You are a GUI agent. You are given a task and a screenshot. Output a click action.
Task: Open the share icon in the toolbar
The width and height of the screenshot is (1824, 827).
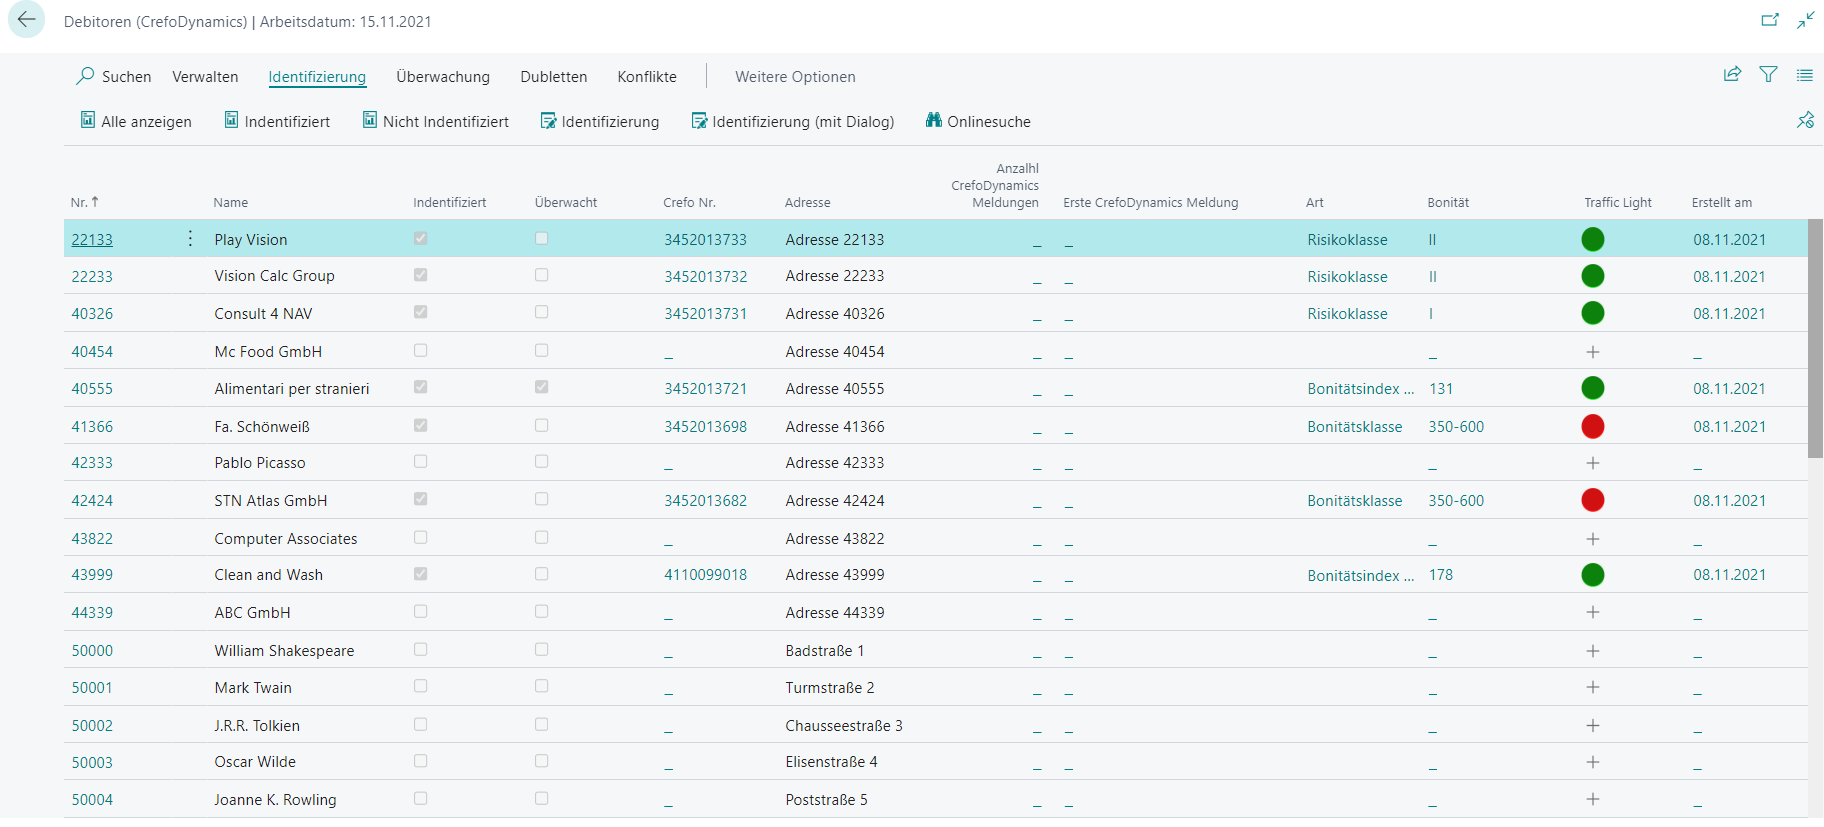tap(1732, 74)
